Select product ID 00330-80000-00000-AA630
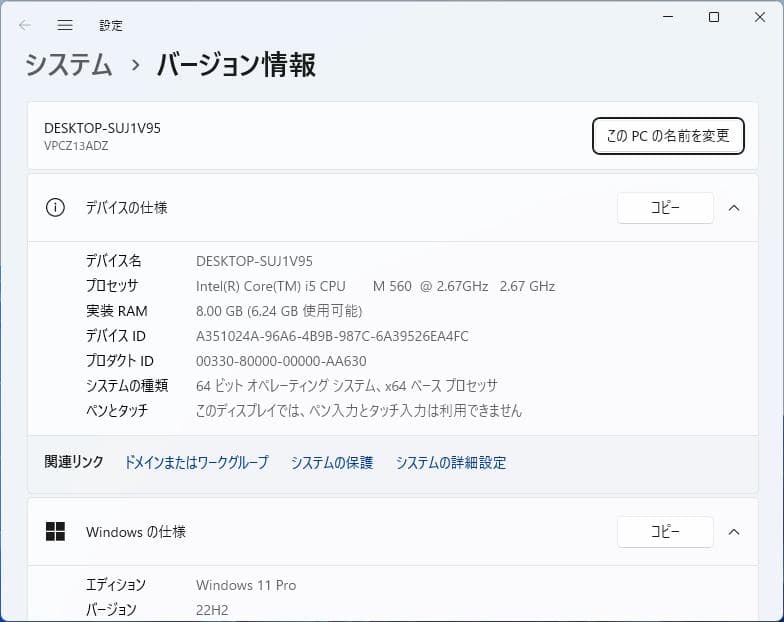 (x=281, y=361)
